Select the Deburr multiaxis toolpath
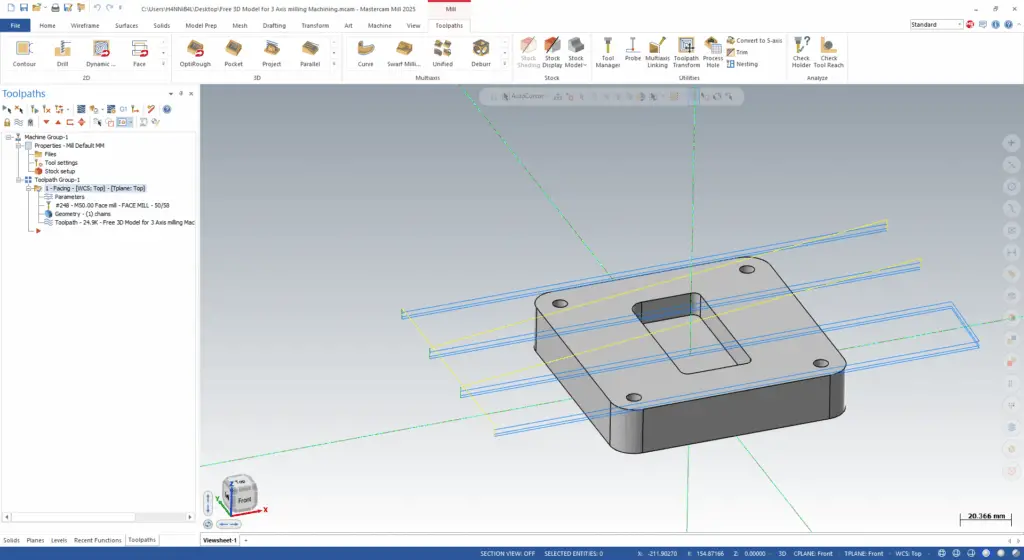 [x=481, y=54]
